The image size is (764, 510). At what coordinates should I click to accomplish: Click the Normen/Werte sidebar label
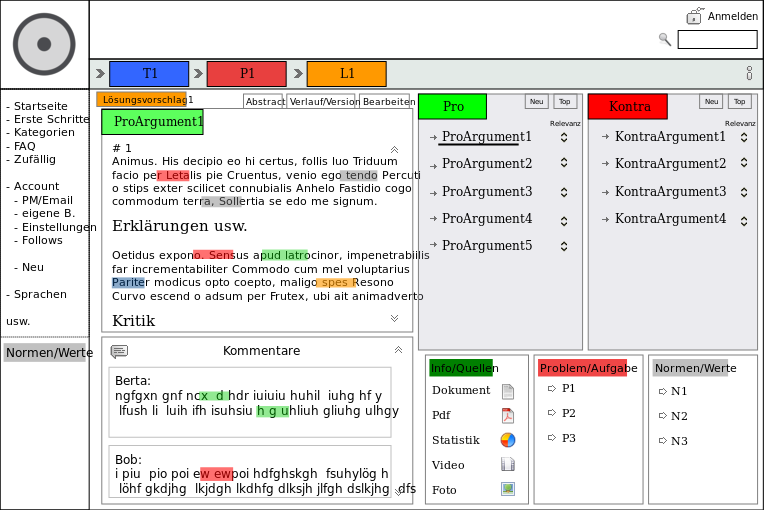pyautogui.click(x=45, y=353)
